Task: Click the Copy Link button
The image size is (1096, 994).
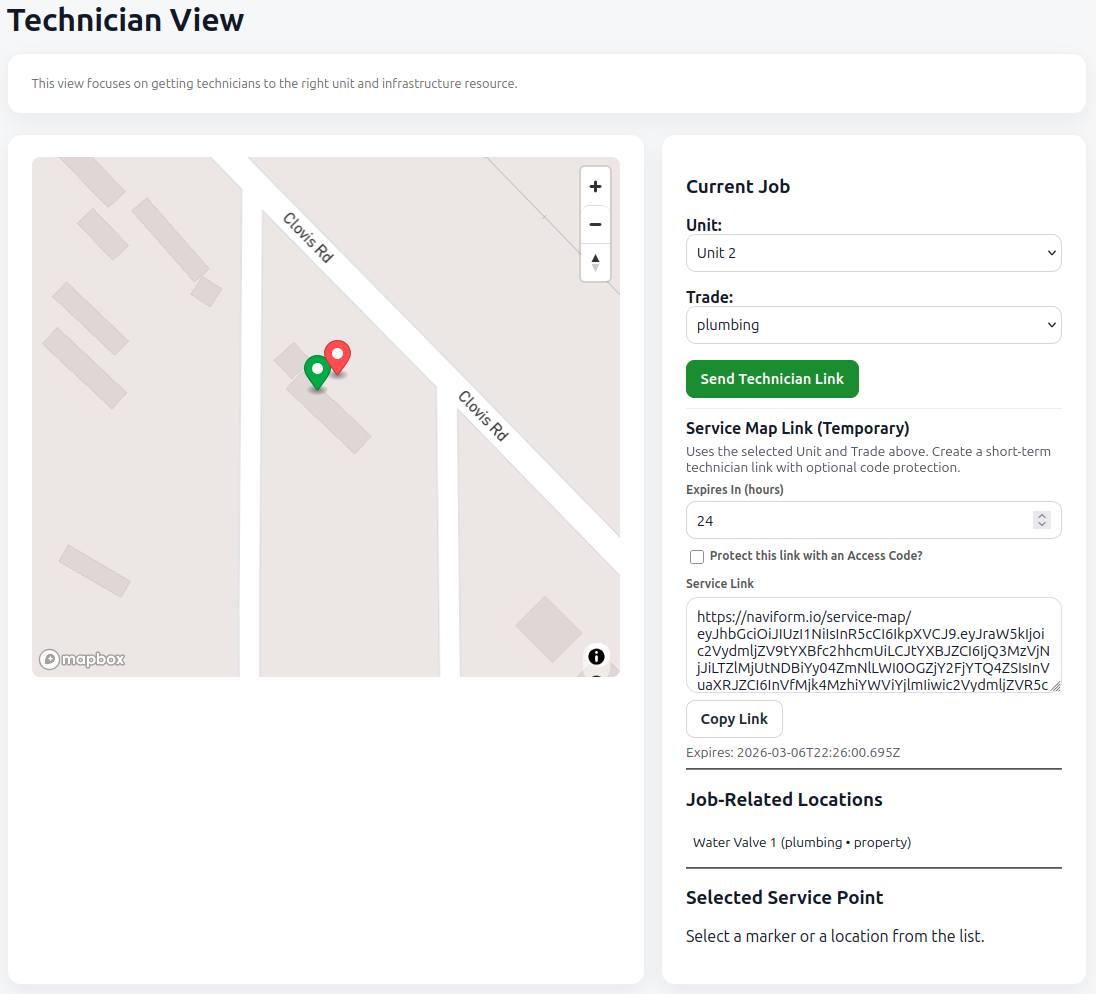Action: pyautogui.click(x=734, y=719)
